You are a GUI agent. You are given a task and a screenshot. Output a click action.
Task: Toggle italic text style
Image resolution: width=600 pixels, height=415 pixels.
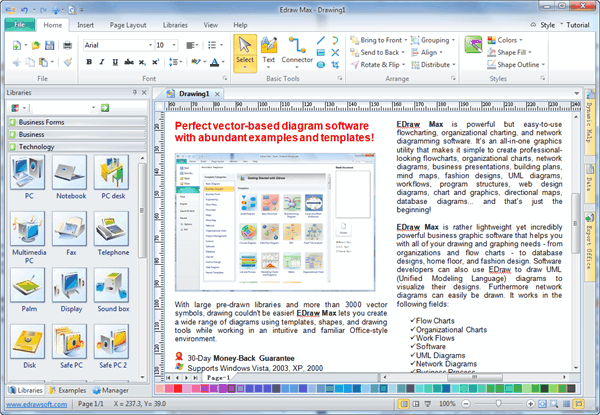click(x=102, y=62)
